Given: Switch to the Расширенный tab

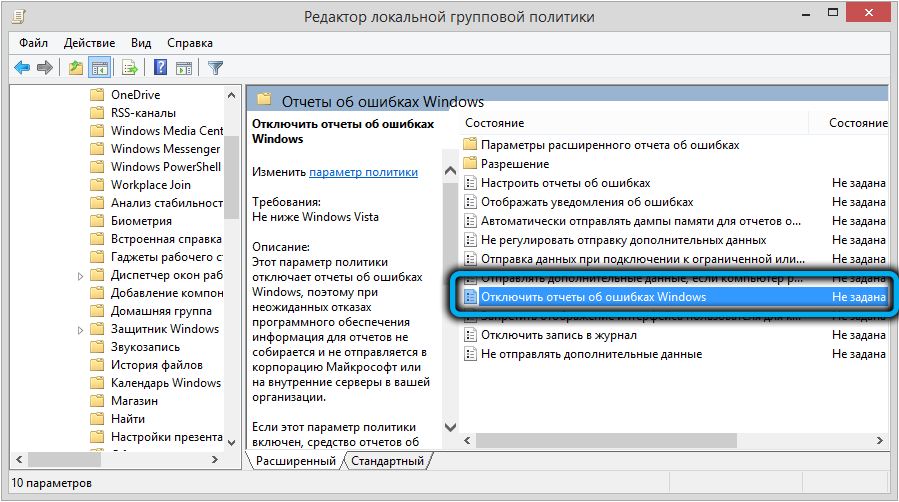Looking at the screenshot, I should click(x=295, y=461).
